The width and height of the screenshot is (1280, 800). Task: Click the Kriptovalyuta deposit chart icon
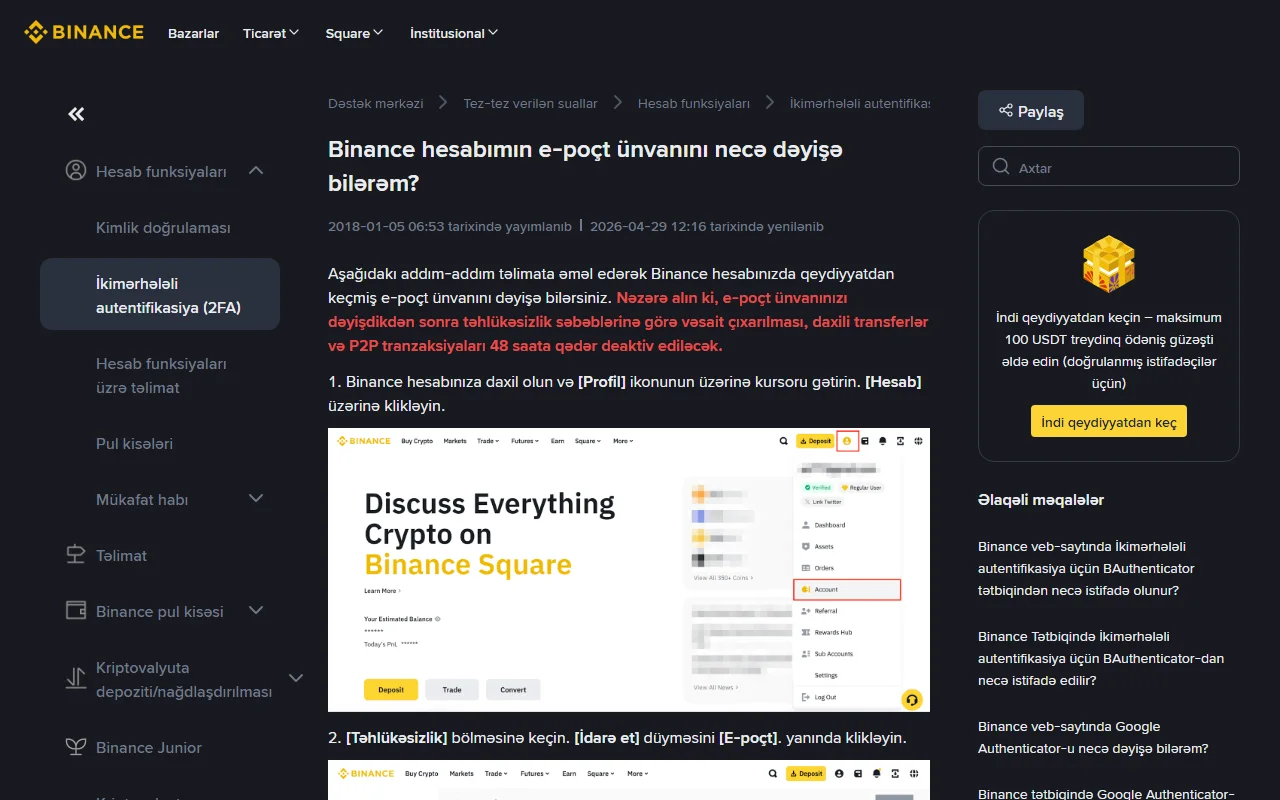click(76, 679)
